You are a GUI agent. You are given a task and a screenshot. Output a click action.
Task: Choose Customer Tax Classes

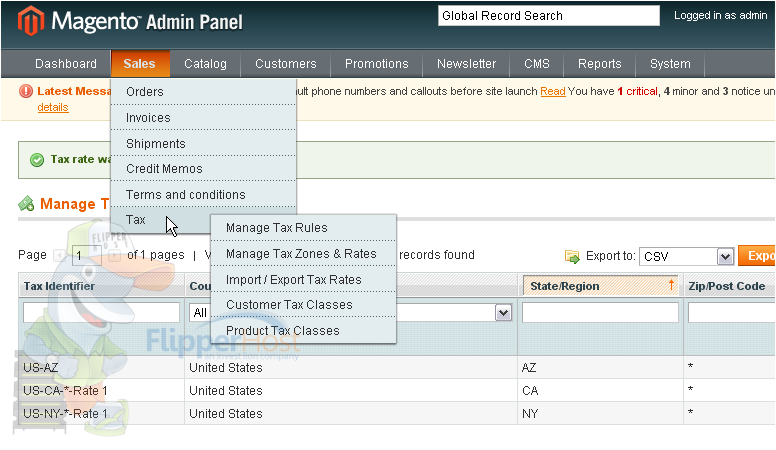pyautogui.click(x=303, y=305)
